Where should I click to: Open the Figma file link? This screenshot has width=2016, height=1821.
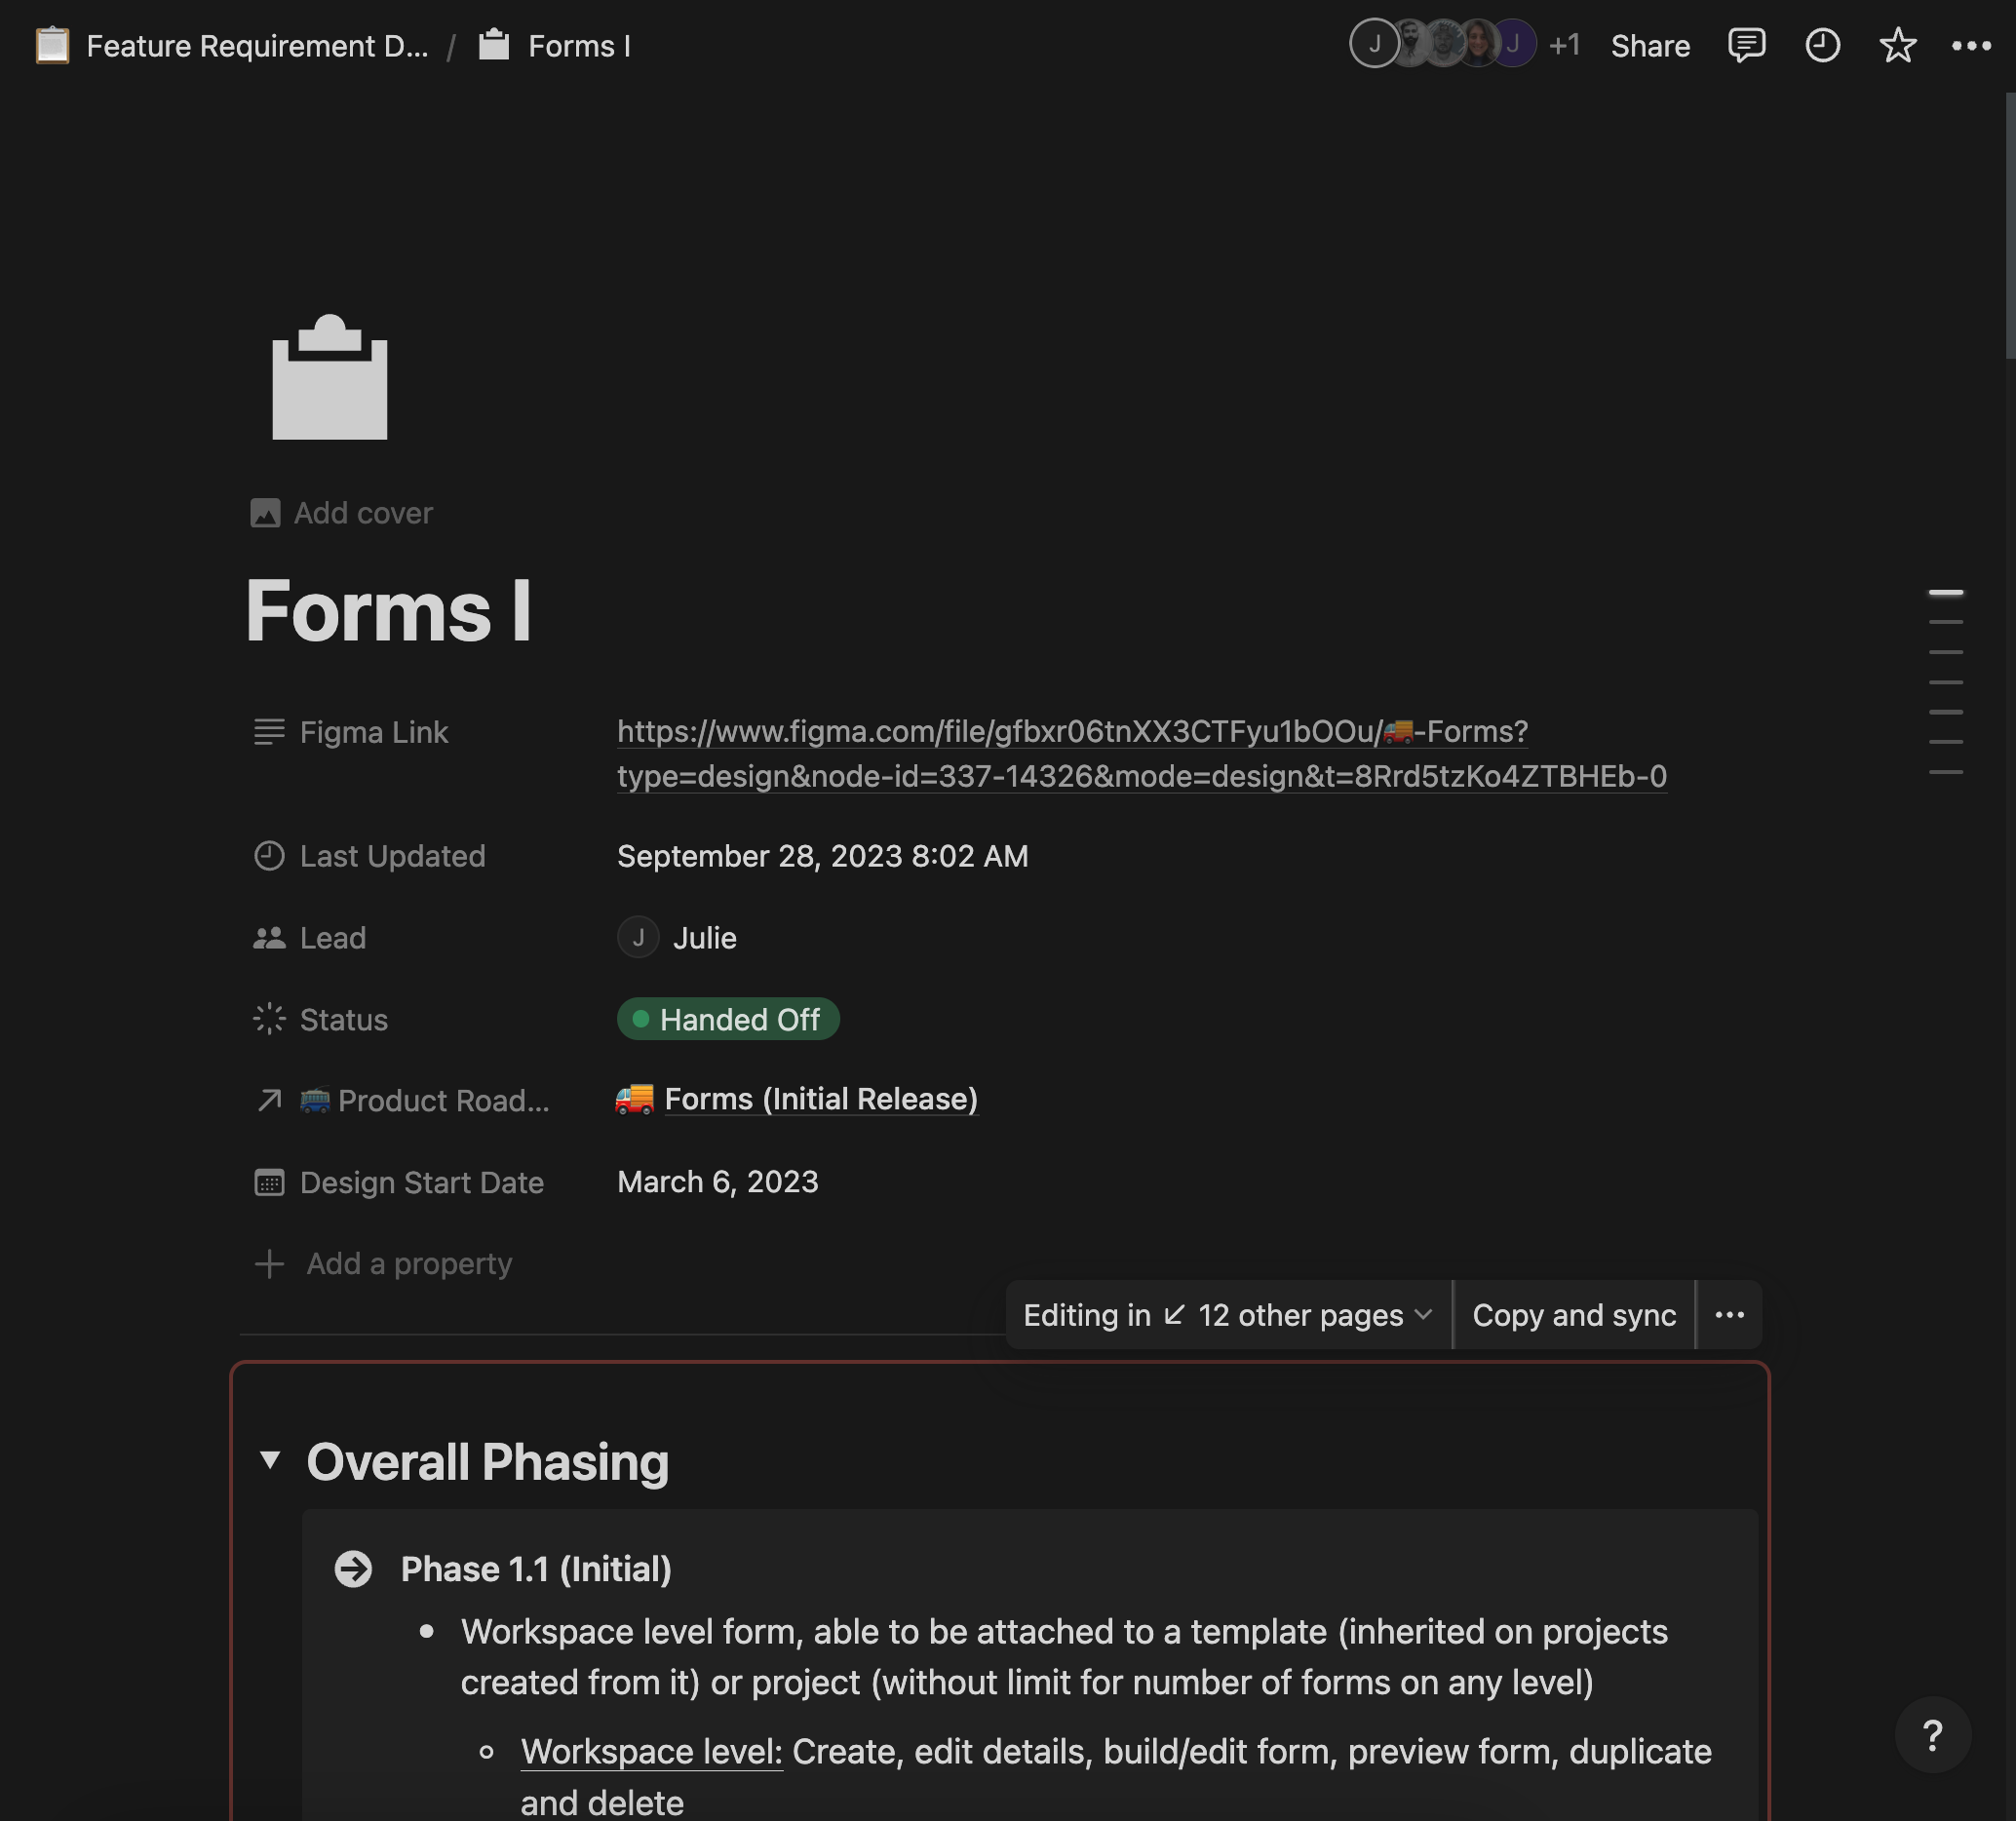[x=1071, y=732]
